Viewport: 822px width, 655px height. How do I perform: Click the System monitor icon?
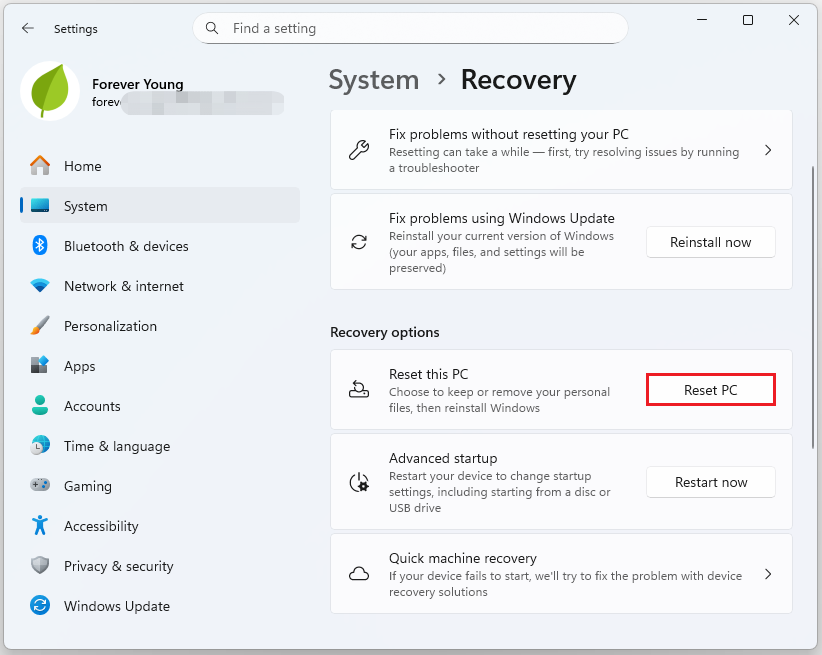click(x=40, y=206)
